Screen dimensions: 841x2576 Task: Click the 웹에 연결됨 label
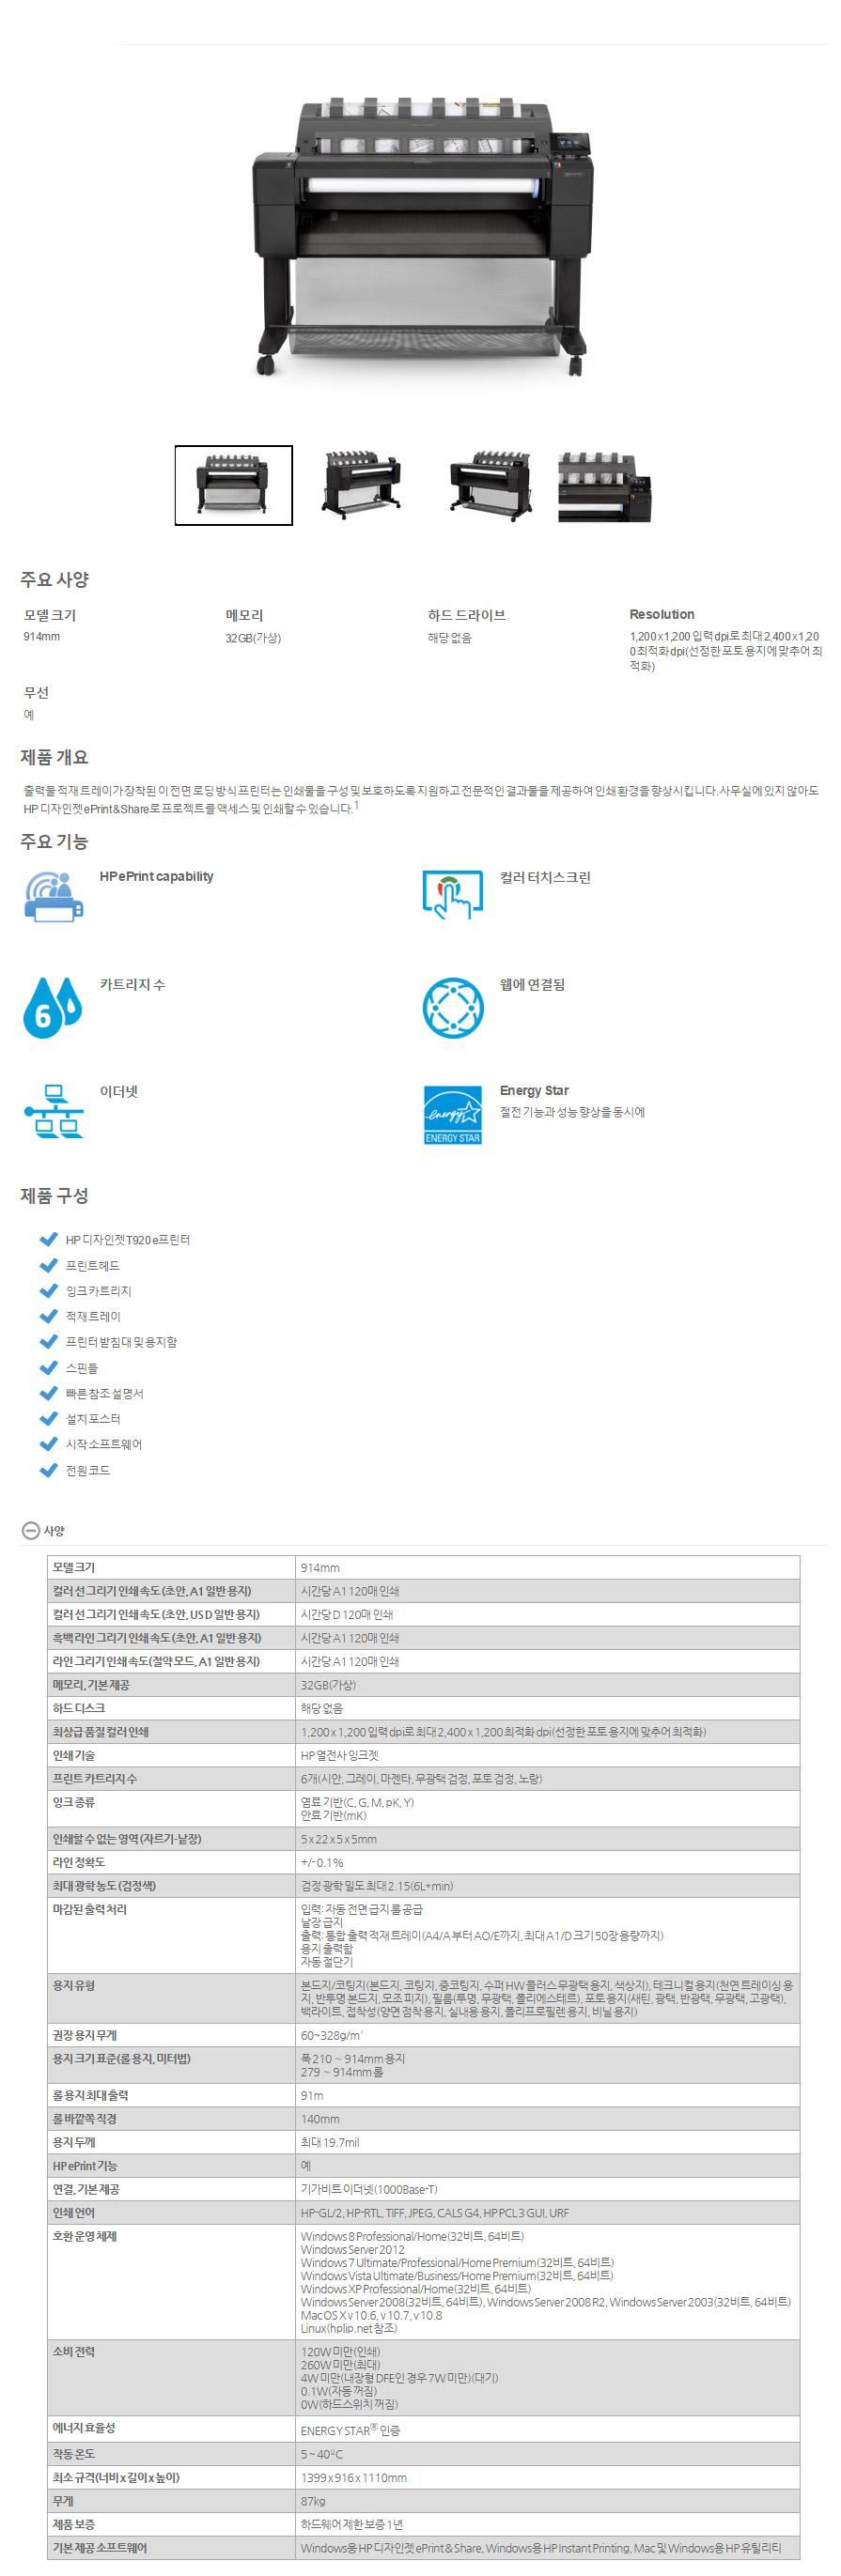(x=532, y=984)
